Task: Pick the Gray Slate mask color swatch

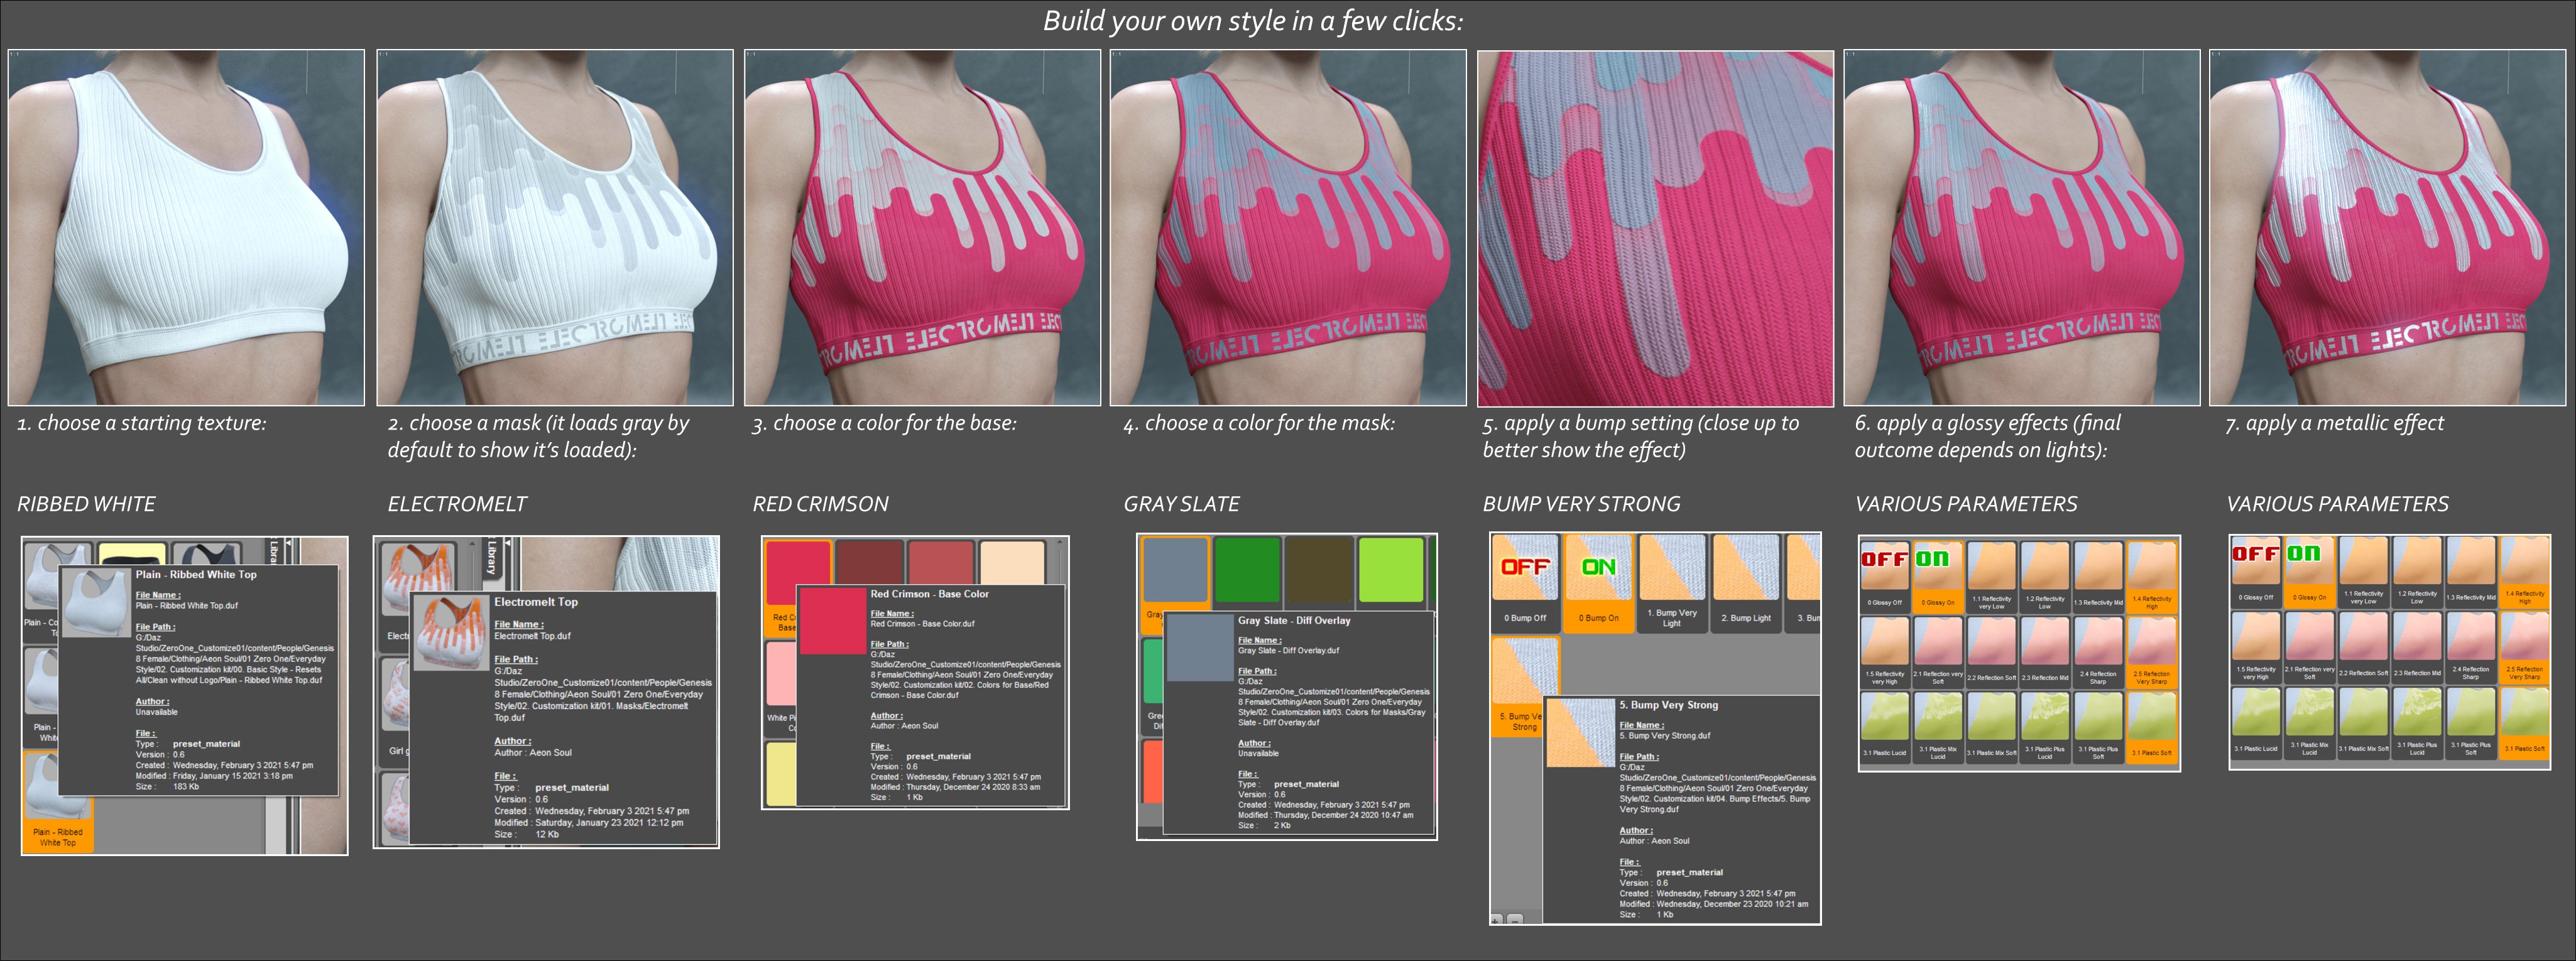Action: [1175, 570]
